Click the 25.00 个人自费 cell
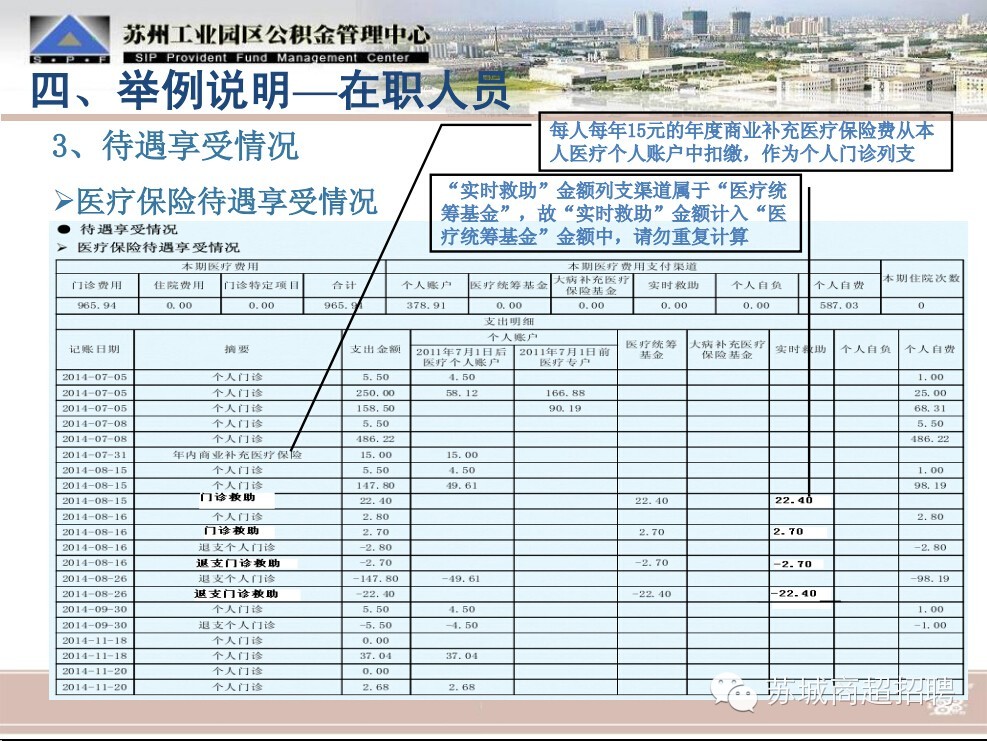This screenshot has height=741, width=987. tap(930, 393)
